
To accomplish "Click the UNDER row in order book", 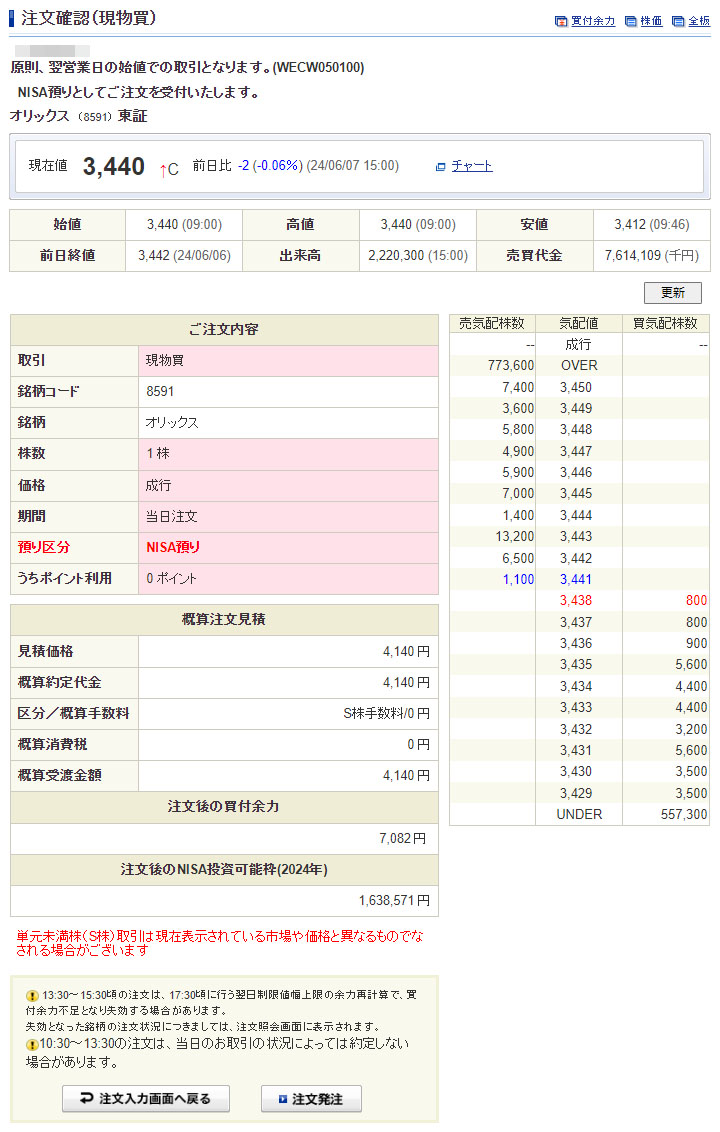I will 579,814.
